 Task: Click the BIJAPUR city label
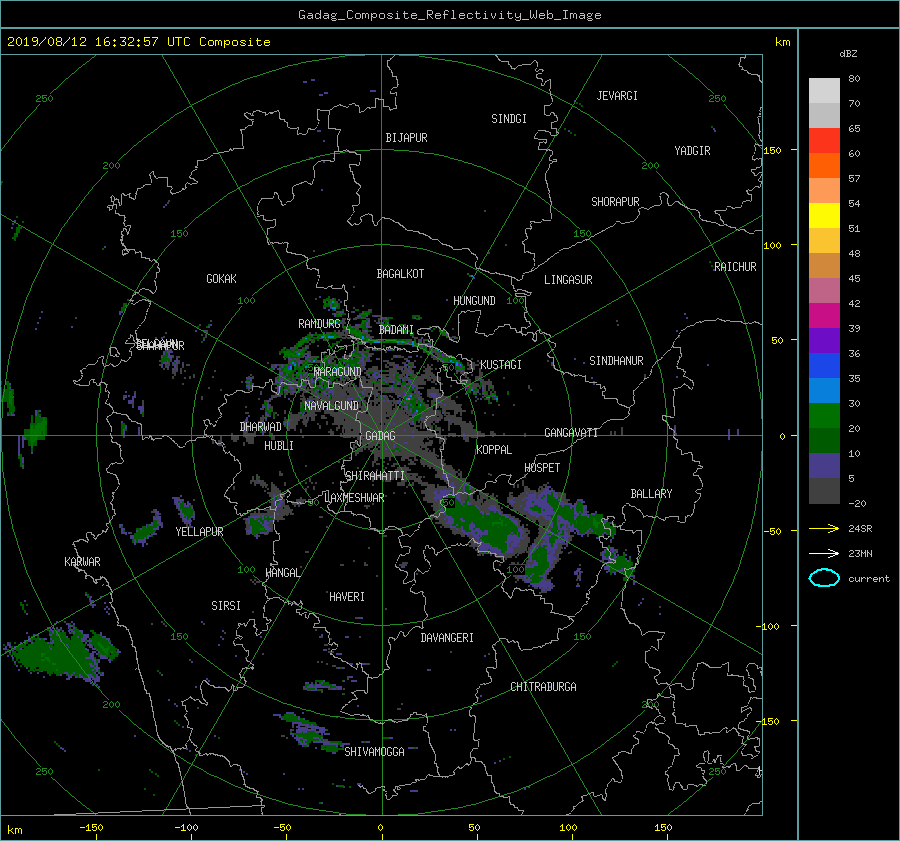(x=406, y=138)
